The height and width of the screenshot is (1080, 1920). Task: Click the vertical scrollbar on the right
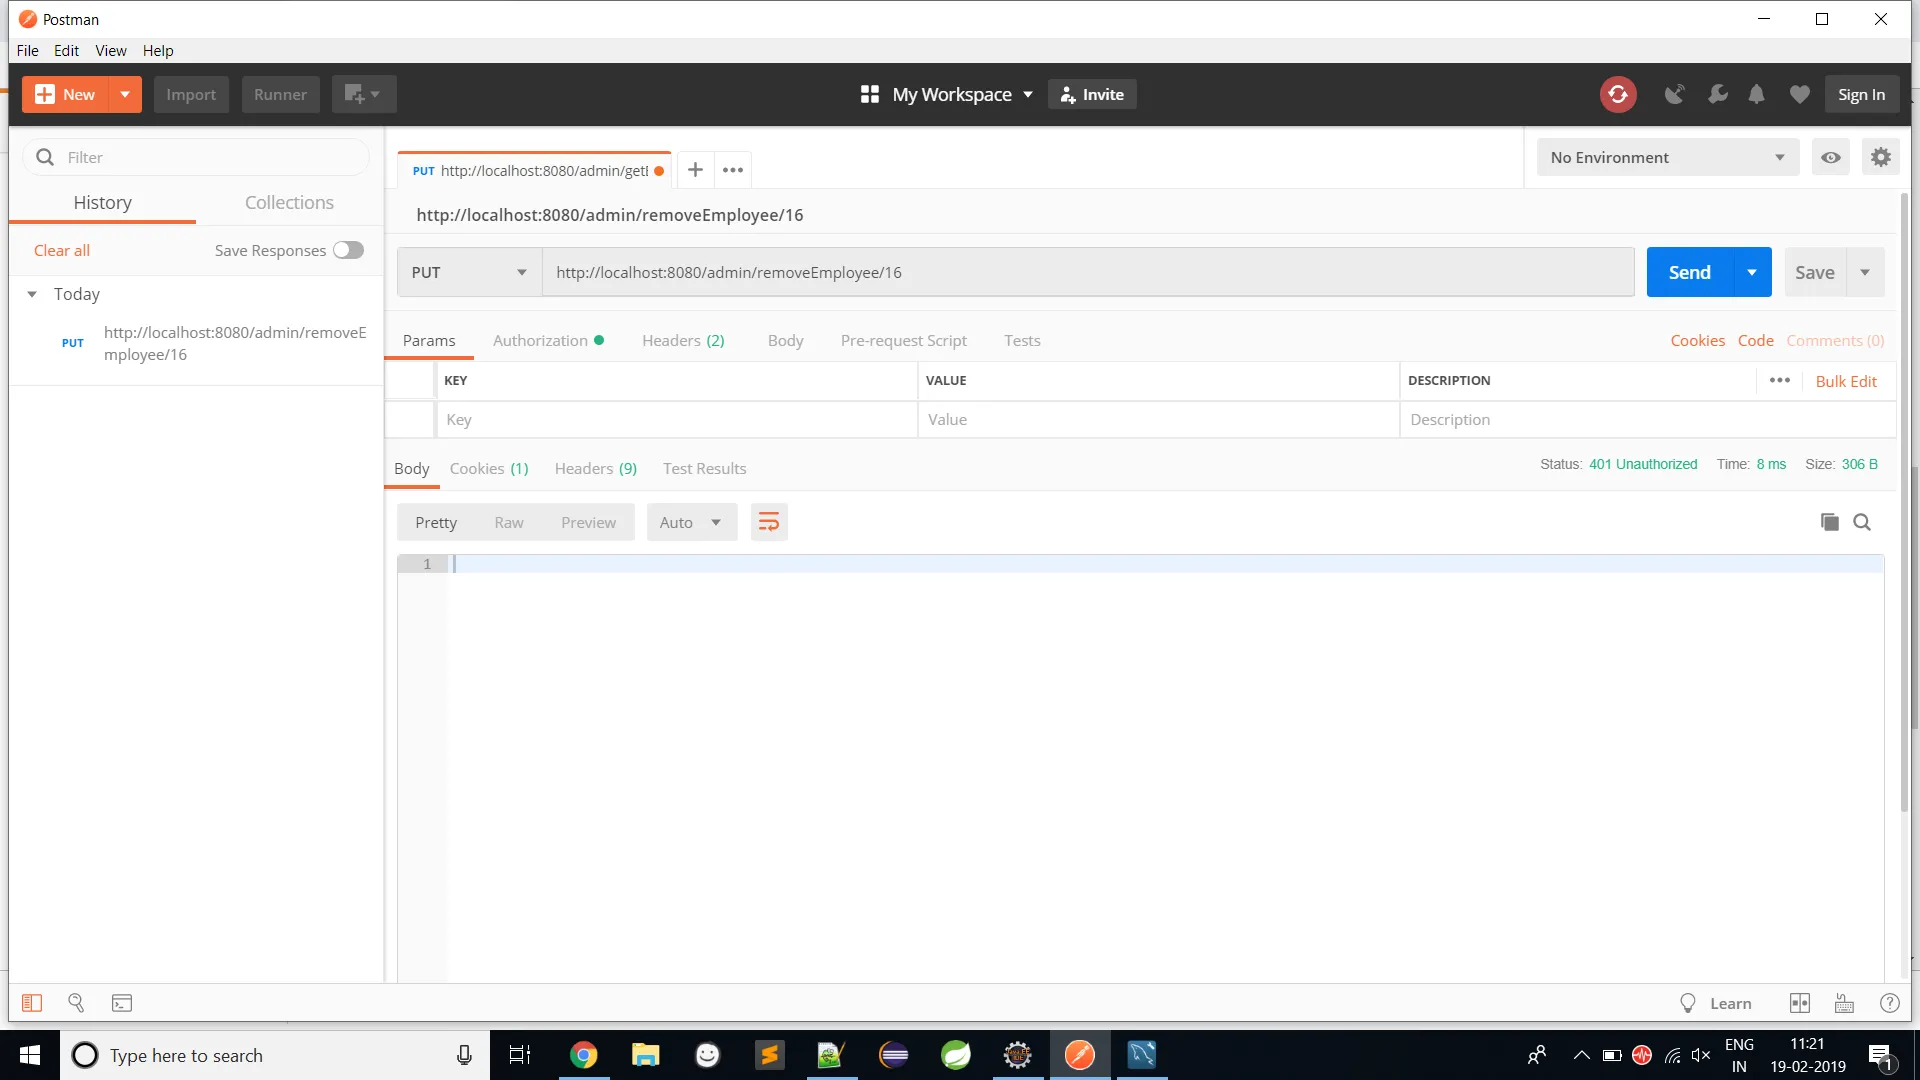point(1904,500)
